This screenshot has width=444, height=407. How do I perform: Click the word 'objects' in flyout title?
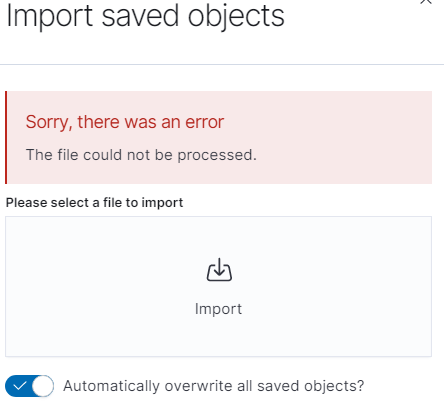236,17
